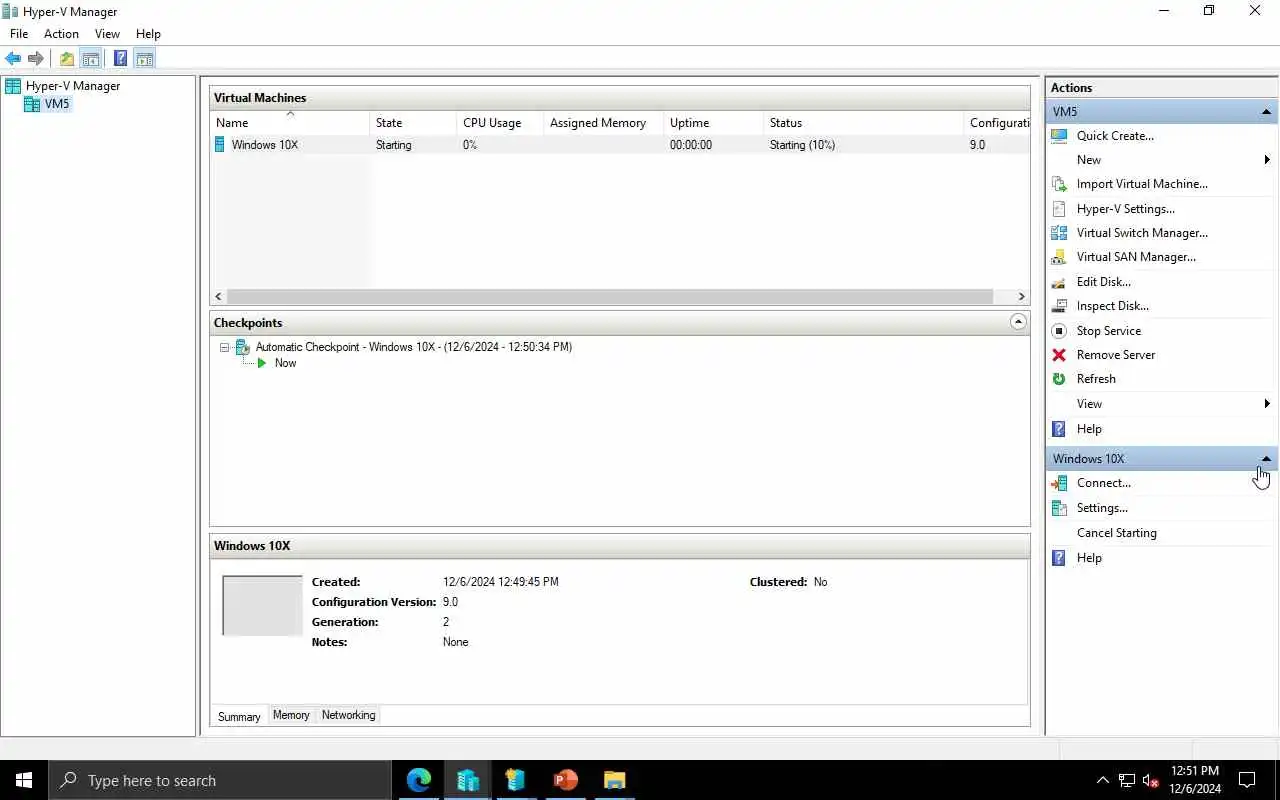1280x800 pixels.
Task: Click the taskbar search box
Action: 219,780
